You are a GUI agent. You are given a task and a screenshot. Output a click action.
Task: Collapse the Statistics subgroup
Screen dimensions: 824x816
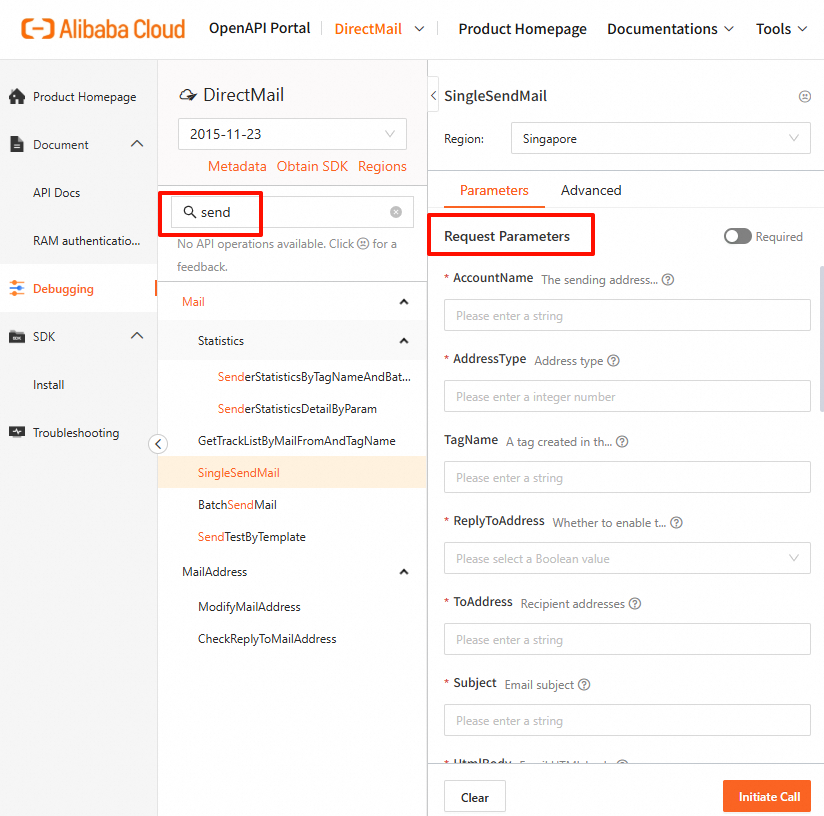tap(404, 340)
